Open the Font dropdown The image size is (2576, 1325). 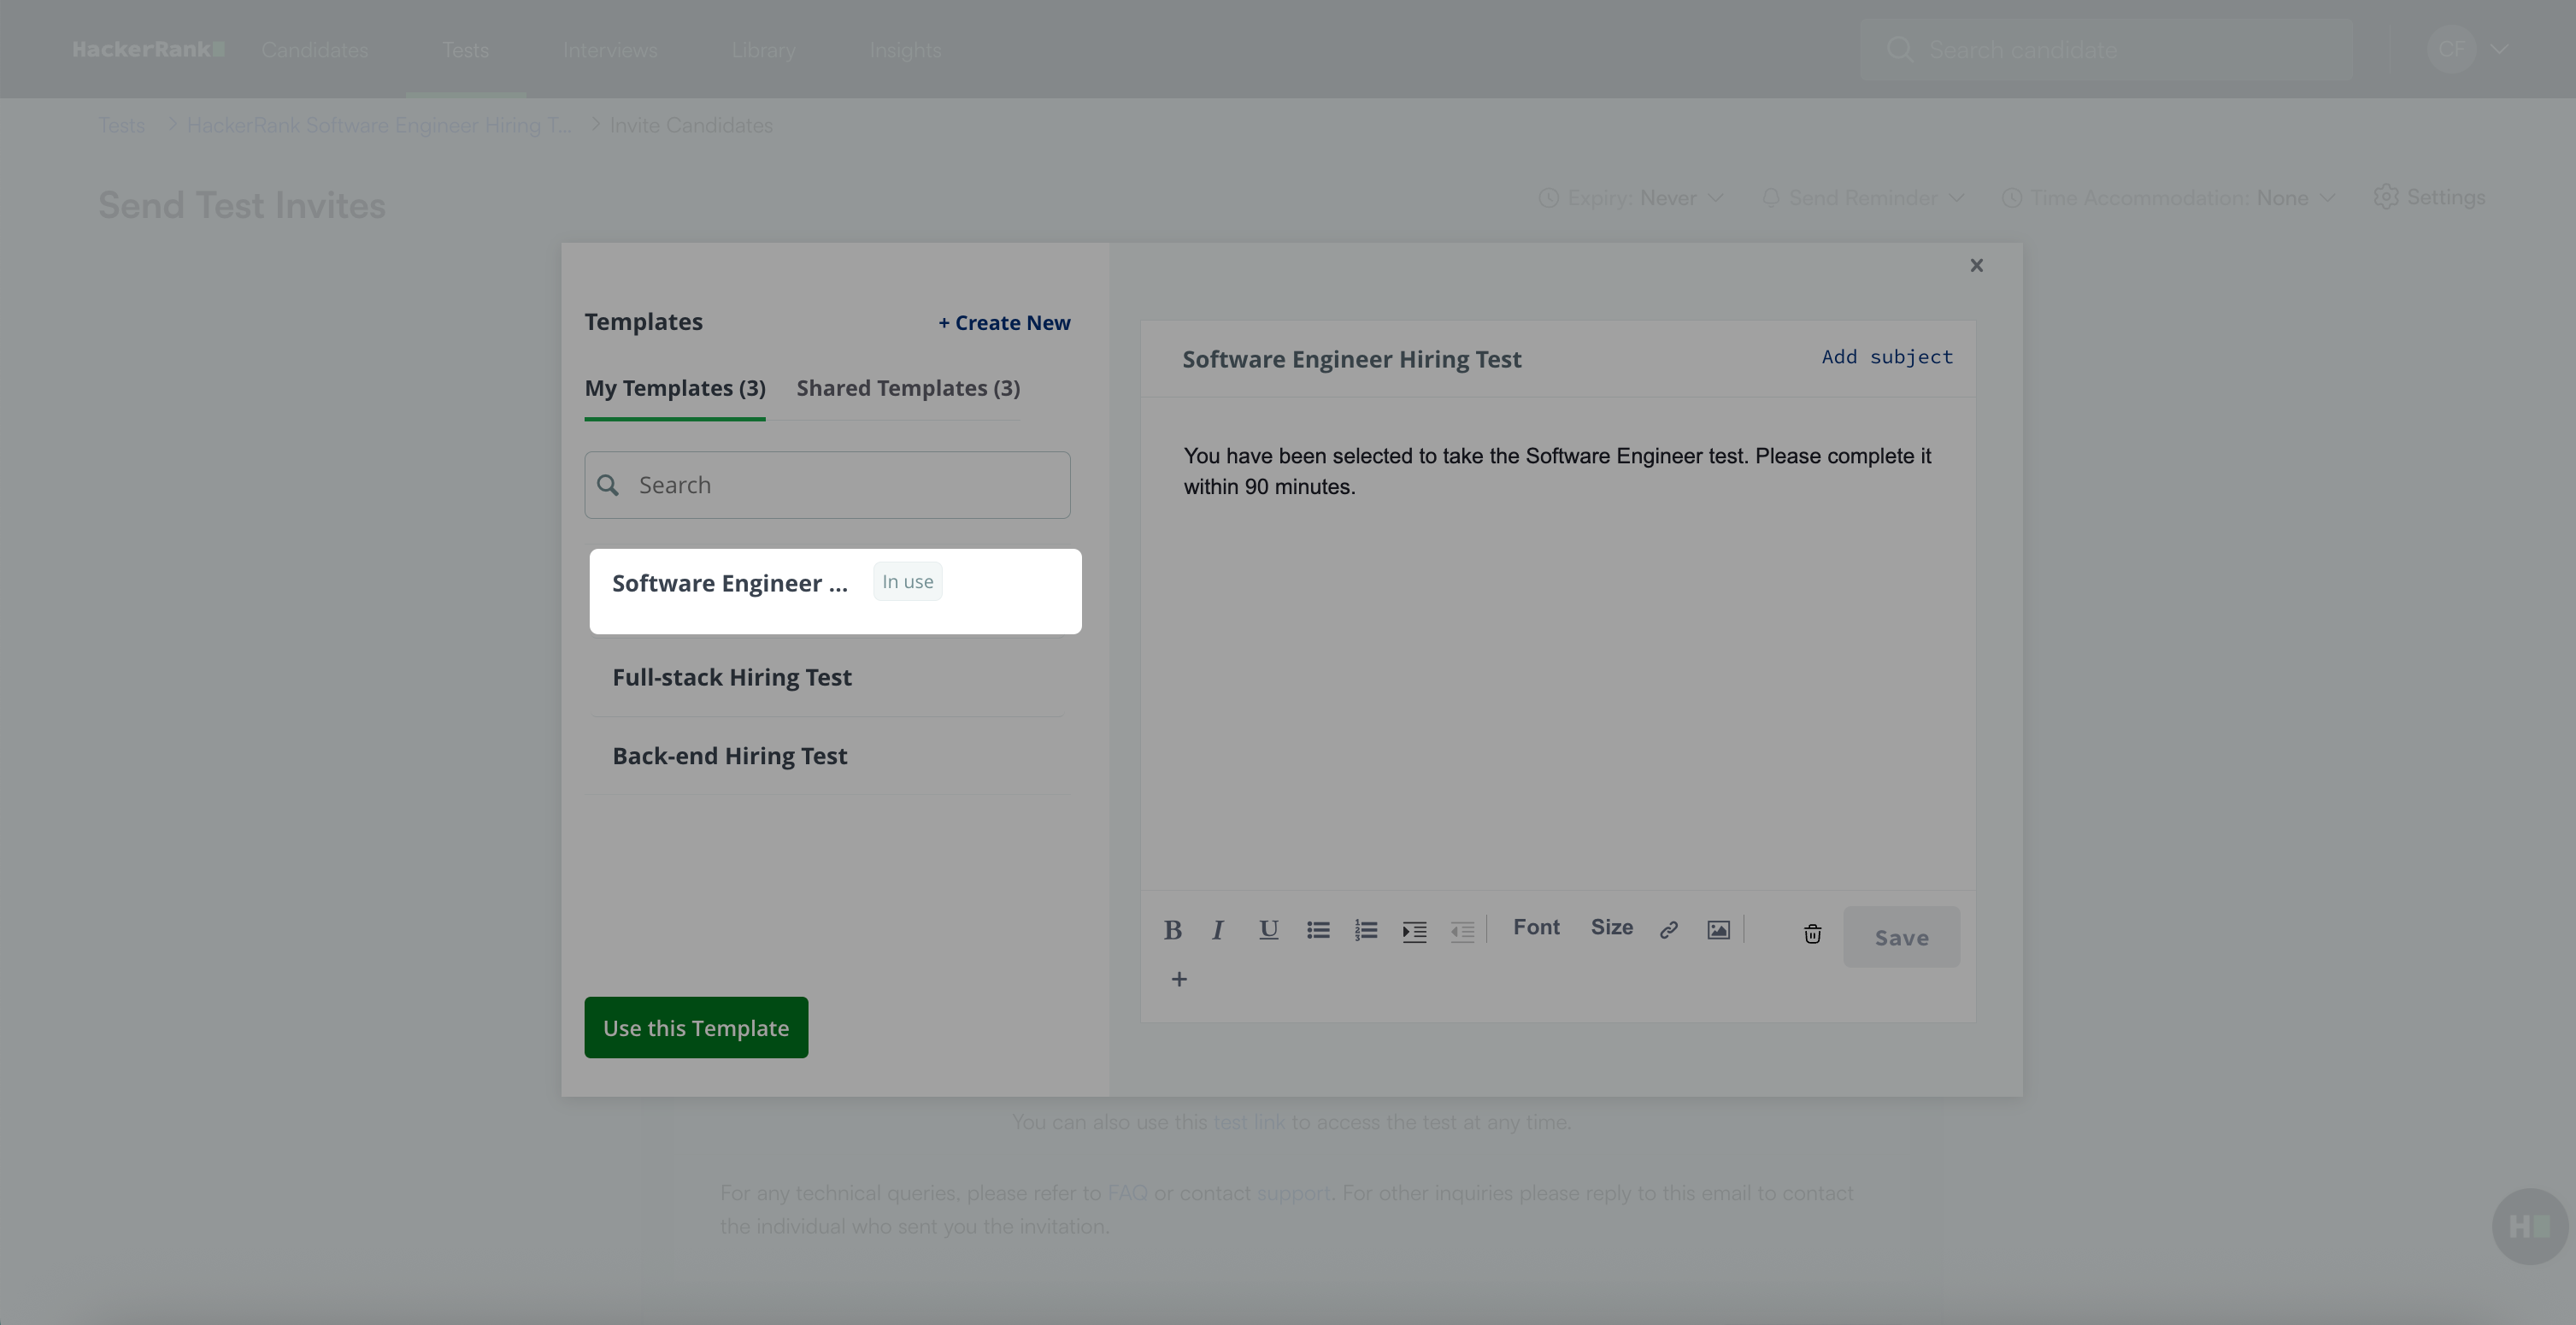pyautogui.click(x=1536, y=928)
